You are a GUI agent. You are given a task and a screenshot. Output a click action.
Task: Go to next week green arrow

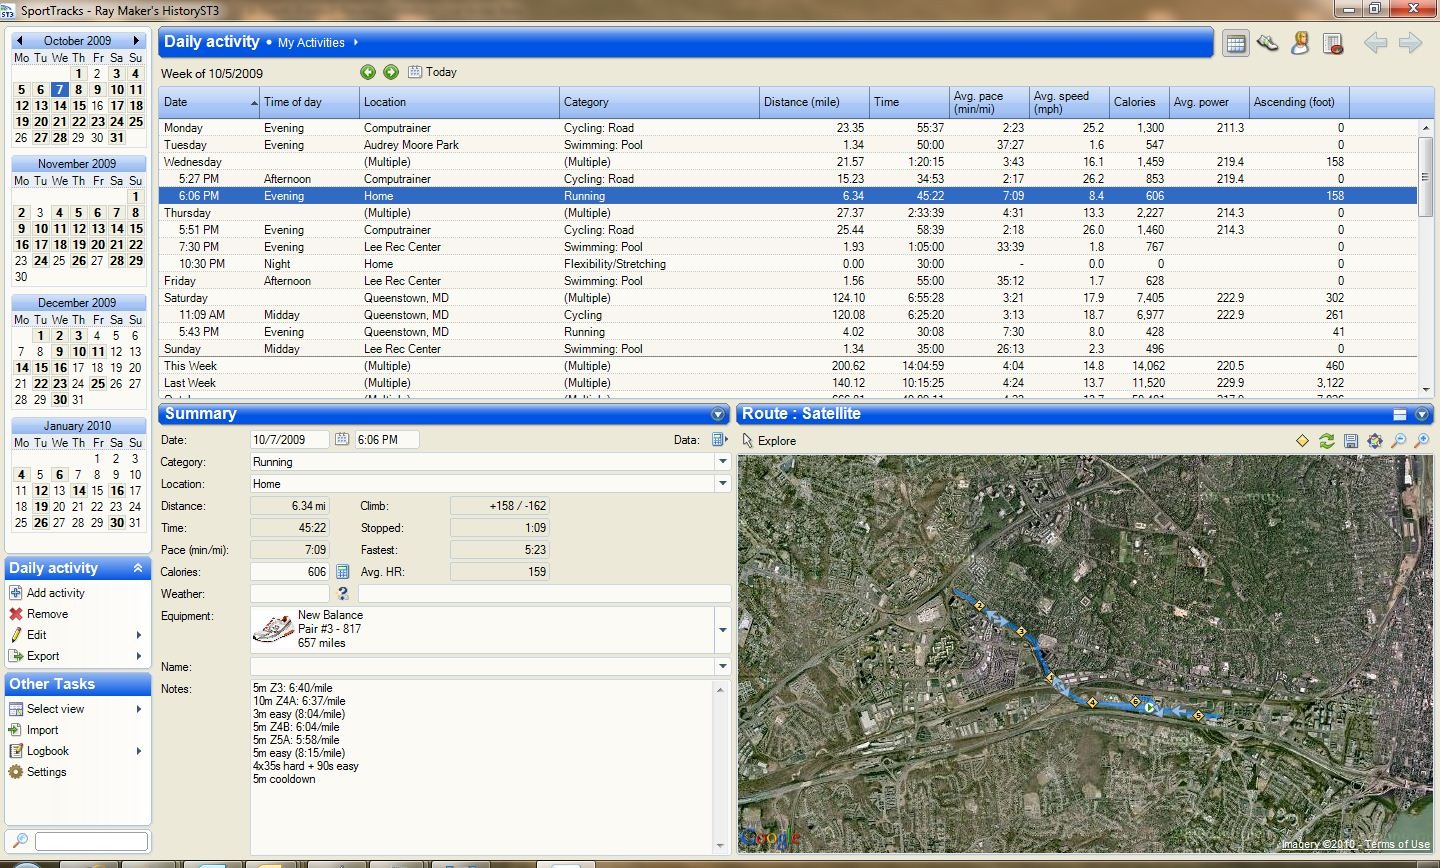click(391, 72)
